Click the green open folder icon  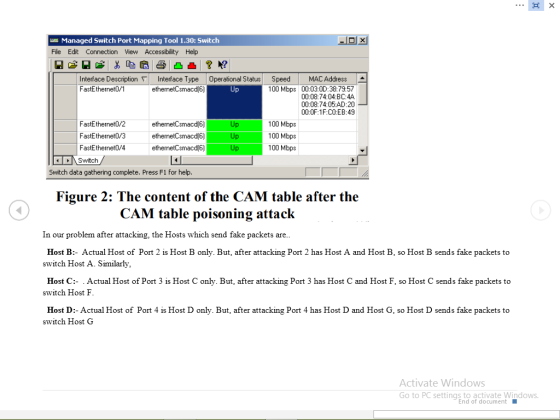pyautogui.click(x=100, y=65)
